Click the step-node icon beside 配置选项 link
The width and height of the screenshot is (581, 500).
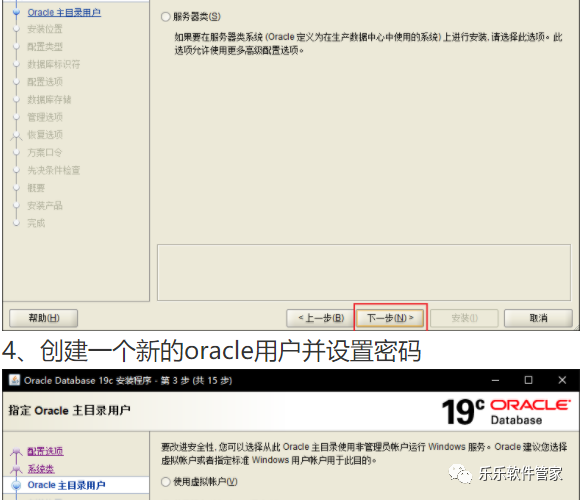pyautogui.click(x=16, y=452)
